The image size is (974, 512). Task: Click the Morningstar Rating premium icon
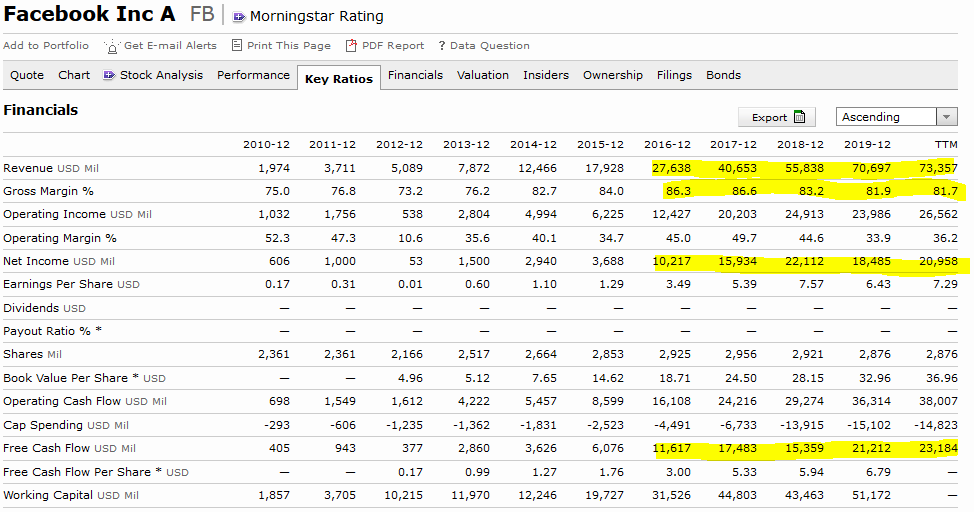coord(239,17)
